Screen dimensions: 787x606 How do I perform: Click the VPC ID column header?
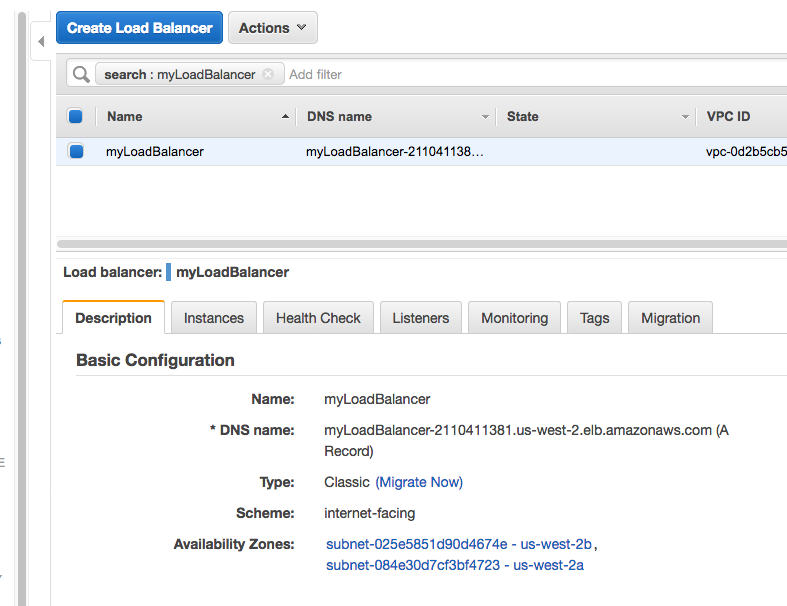(x=728, y=116)
